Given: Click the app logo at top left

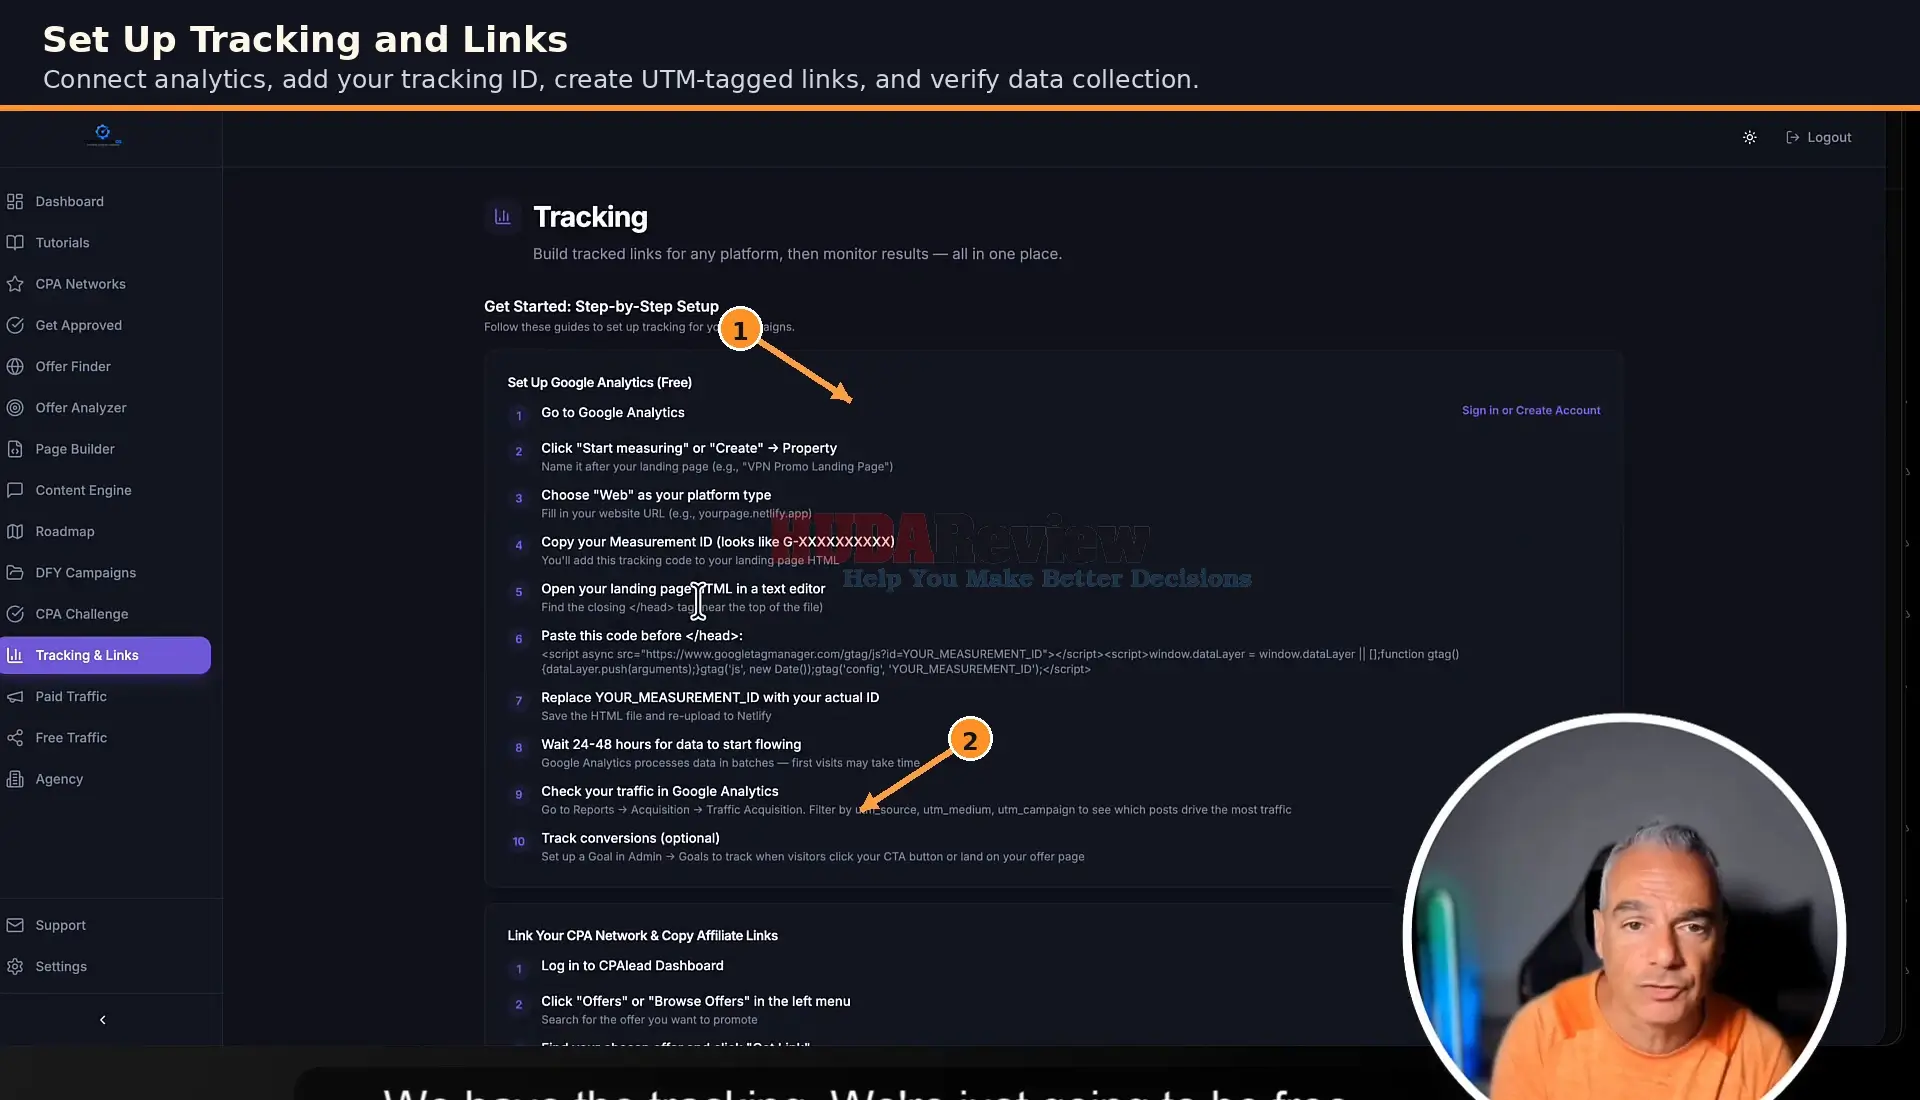Looking at the screenshot, I should click(103, 134).
